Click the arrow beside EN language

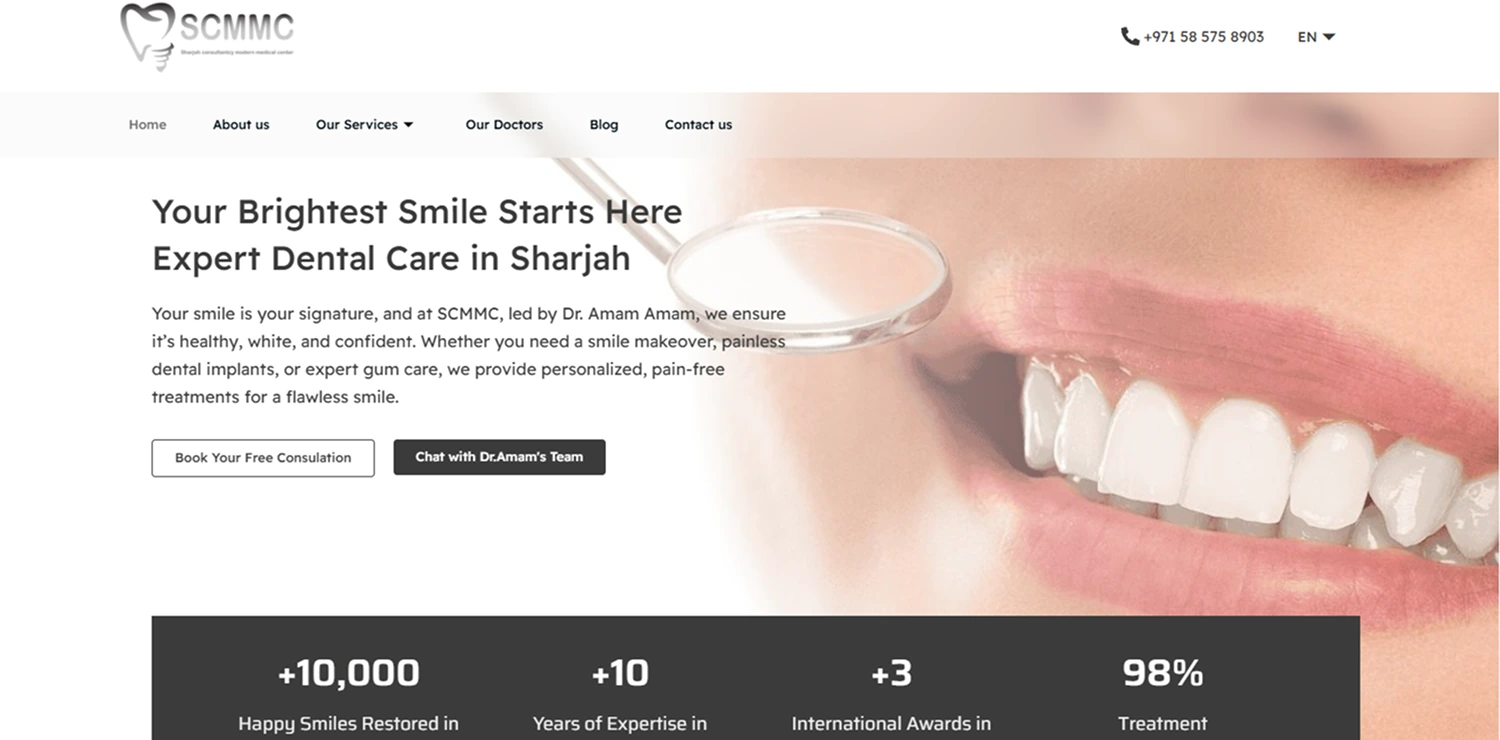(1329, 37)
